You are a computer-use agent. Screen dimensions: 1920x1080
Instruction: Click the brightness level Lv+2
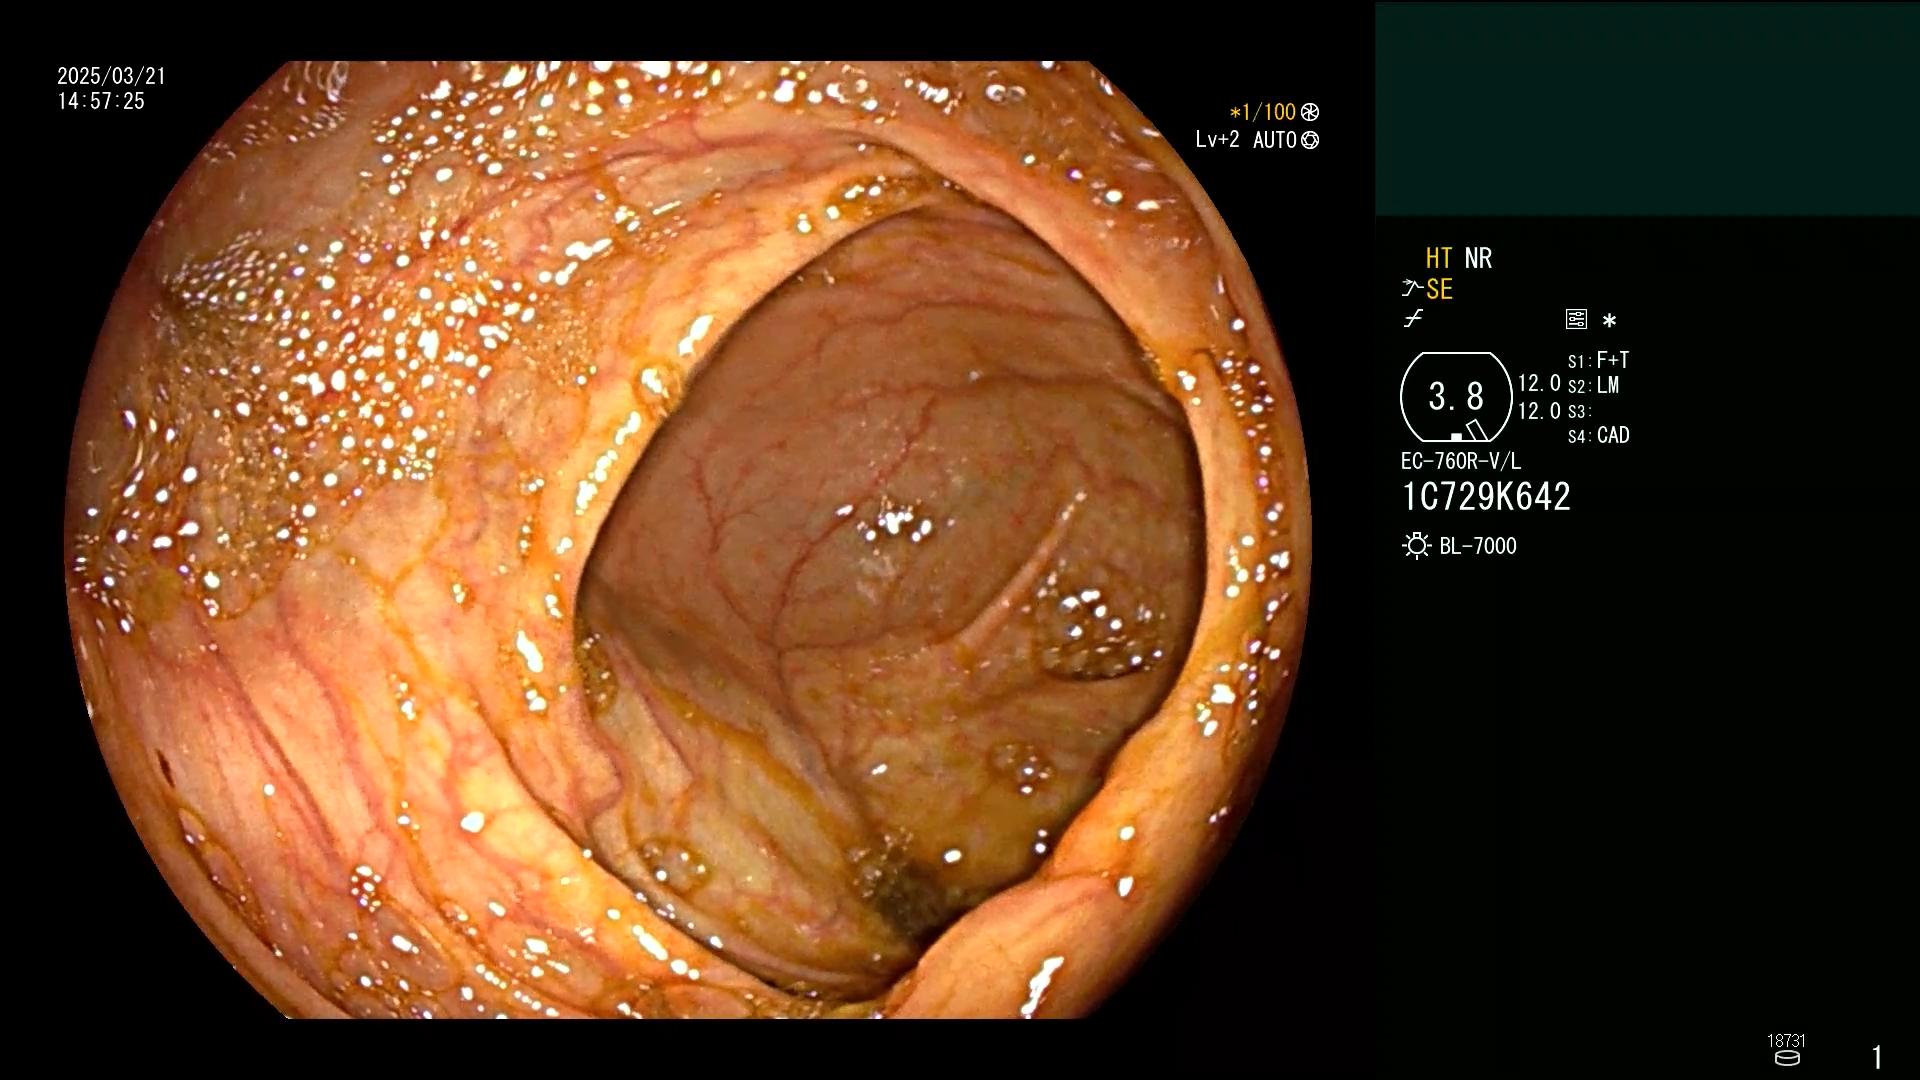[1217, 139]
